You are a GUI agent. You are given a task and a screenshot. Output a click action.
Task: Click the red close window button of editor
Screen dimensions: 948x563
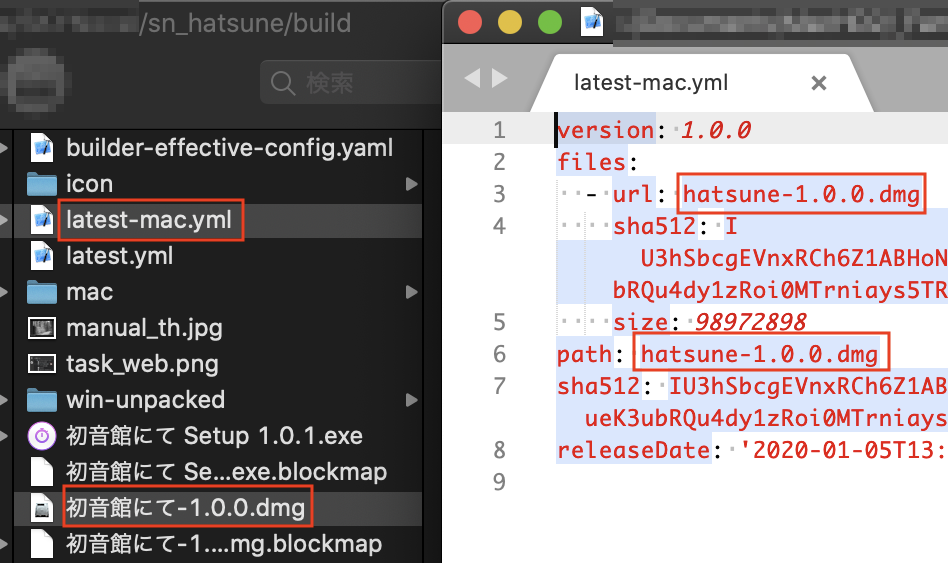(x=470, y=23)
